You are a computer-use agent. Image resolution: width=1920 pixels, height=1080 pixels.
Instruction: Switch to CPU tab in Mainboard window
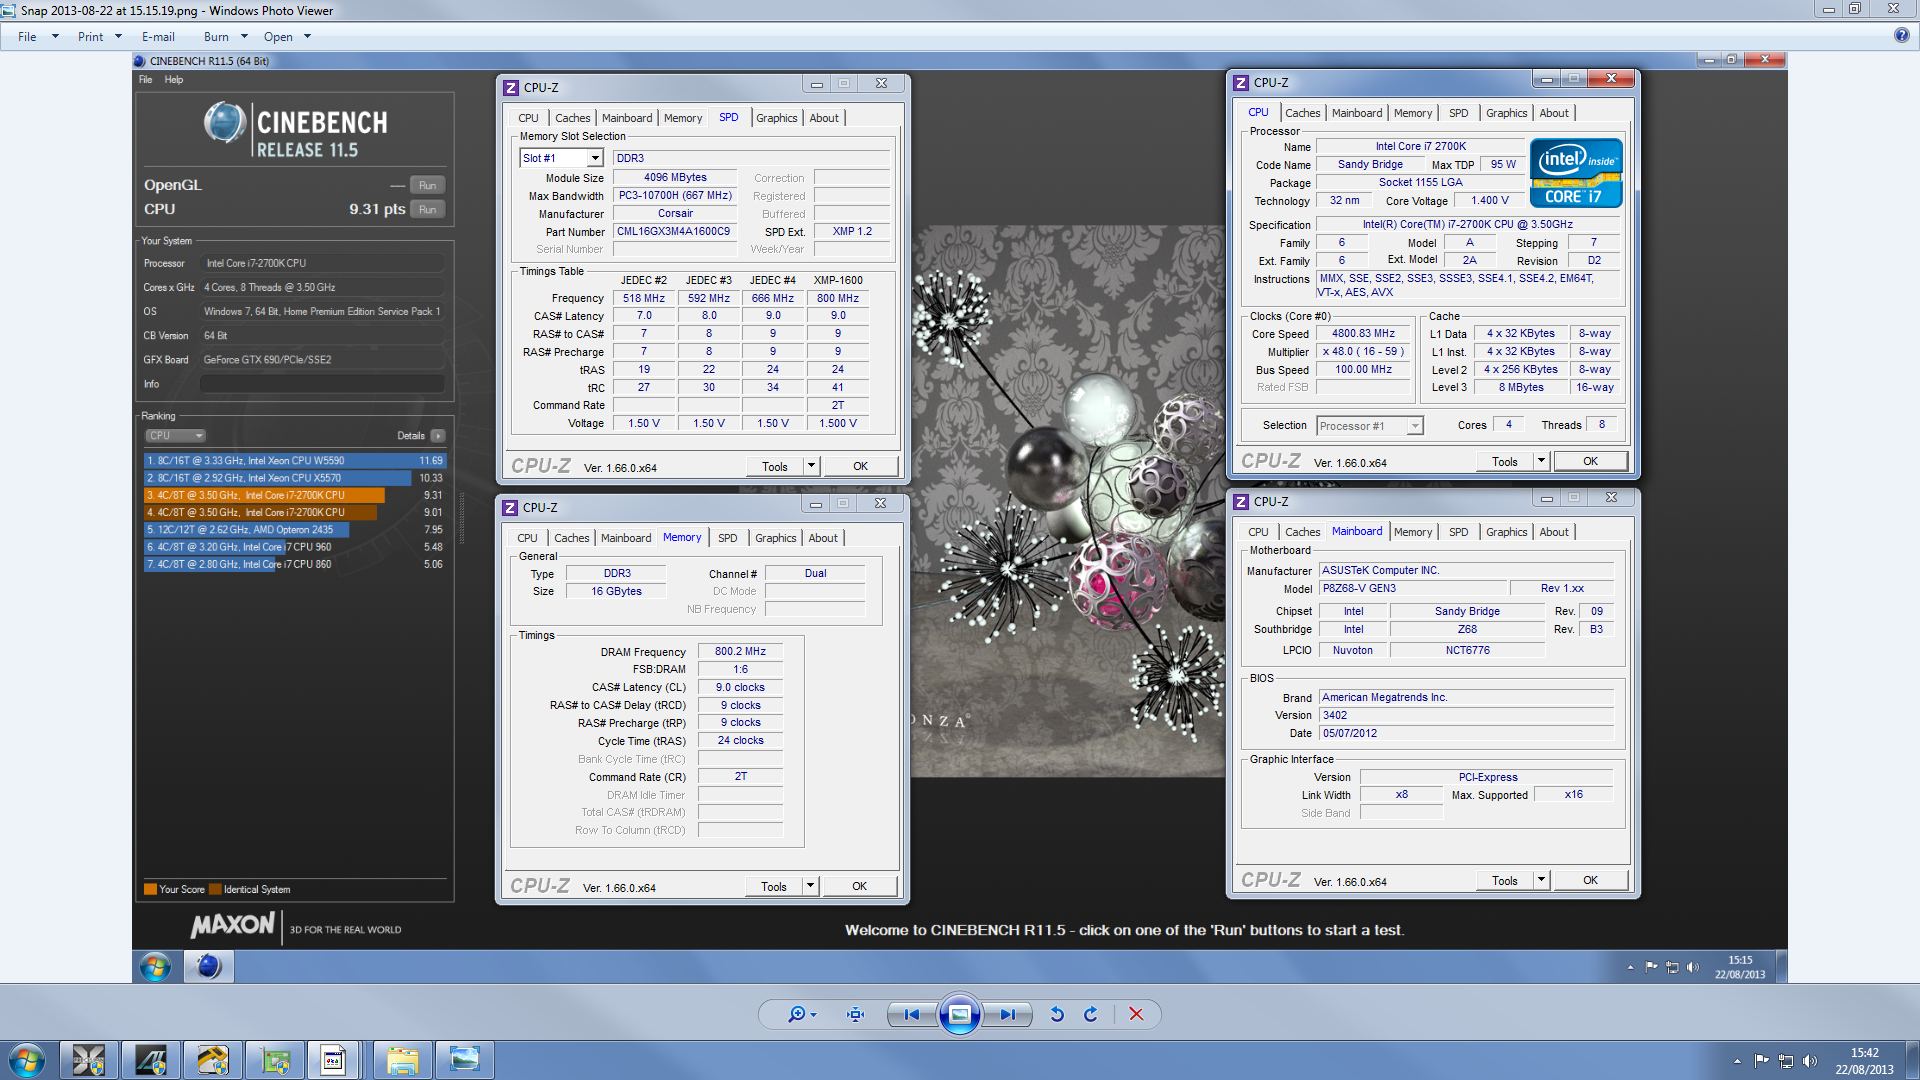1258,532
